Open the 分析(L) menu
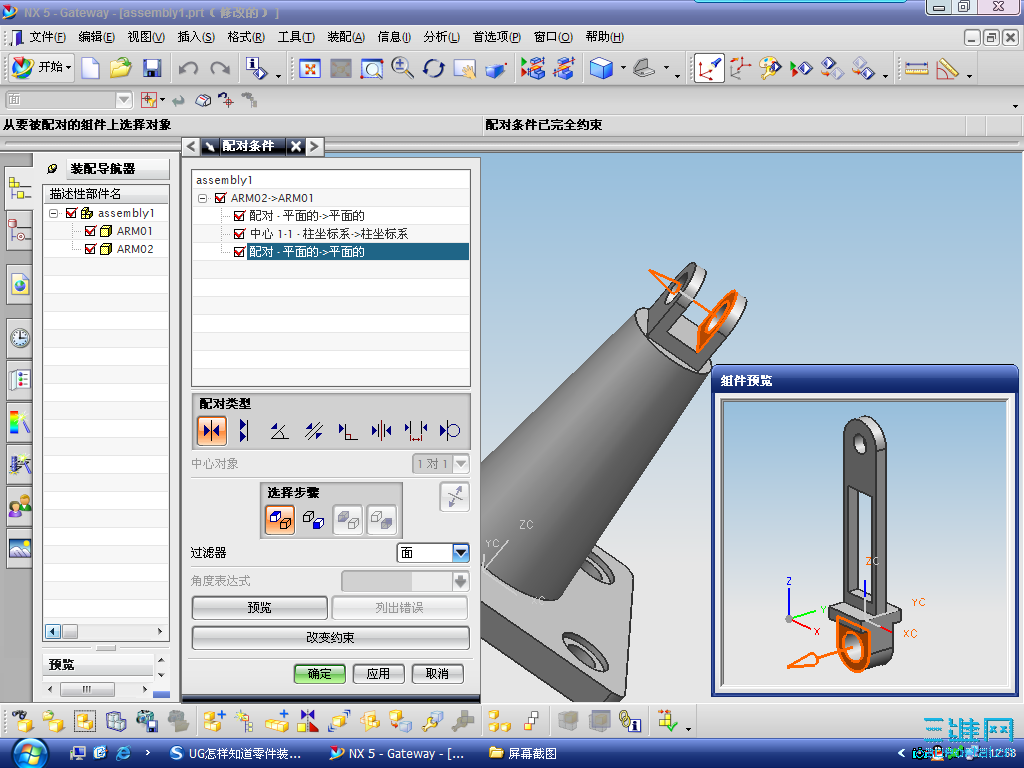This screenshot has width=1024, height=768. pos(441,37)
